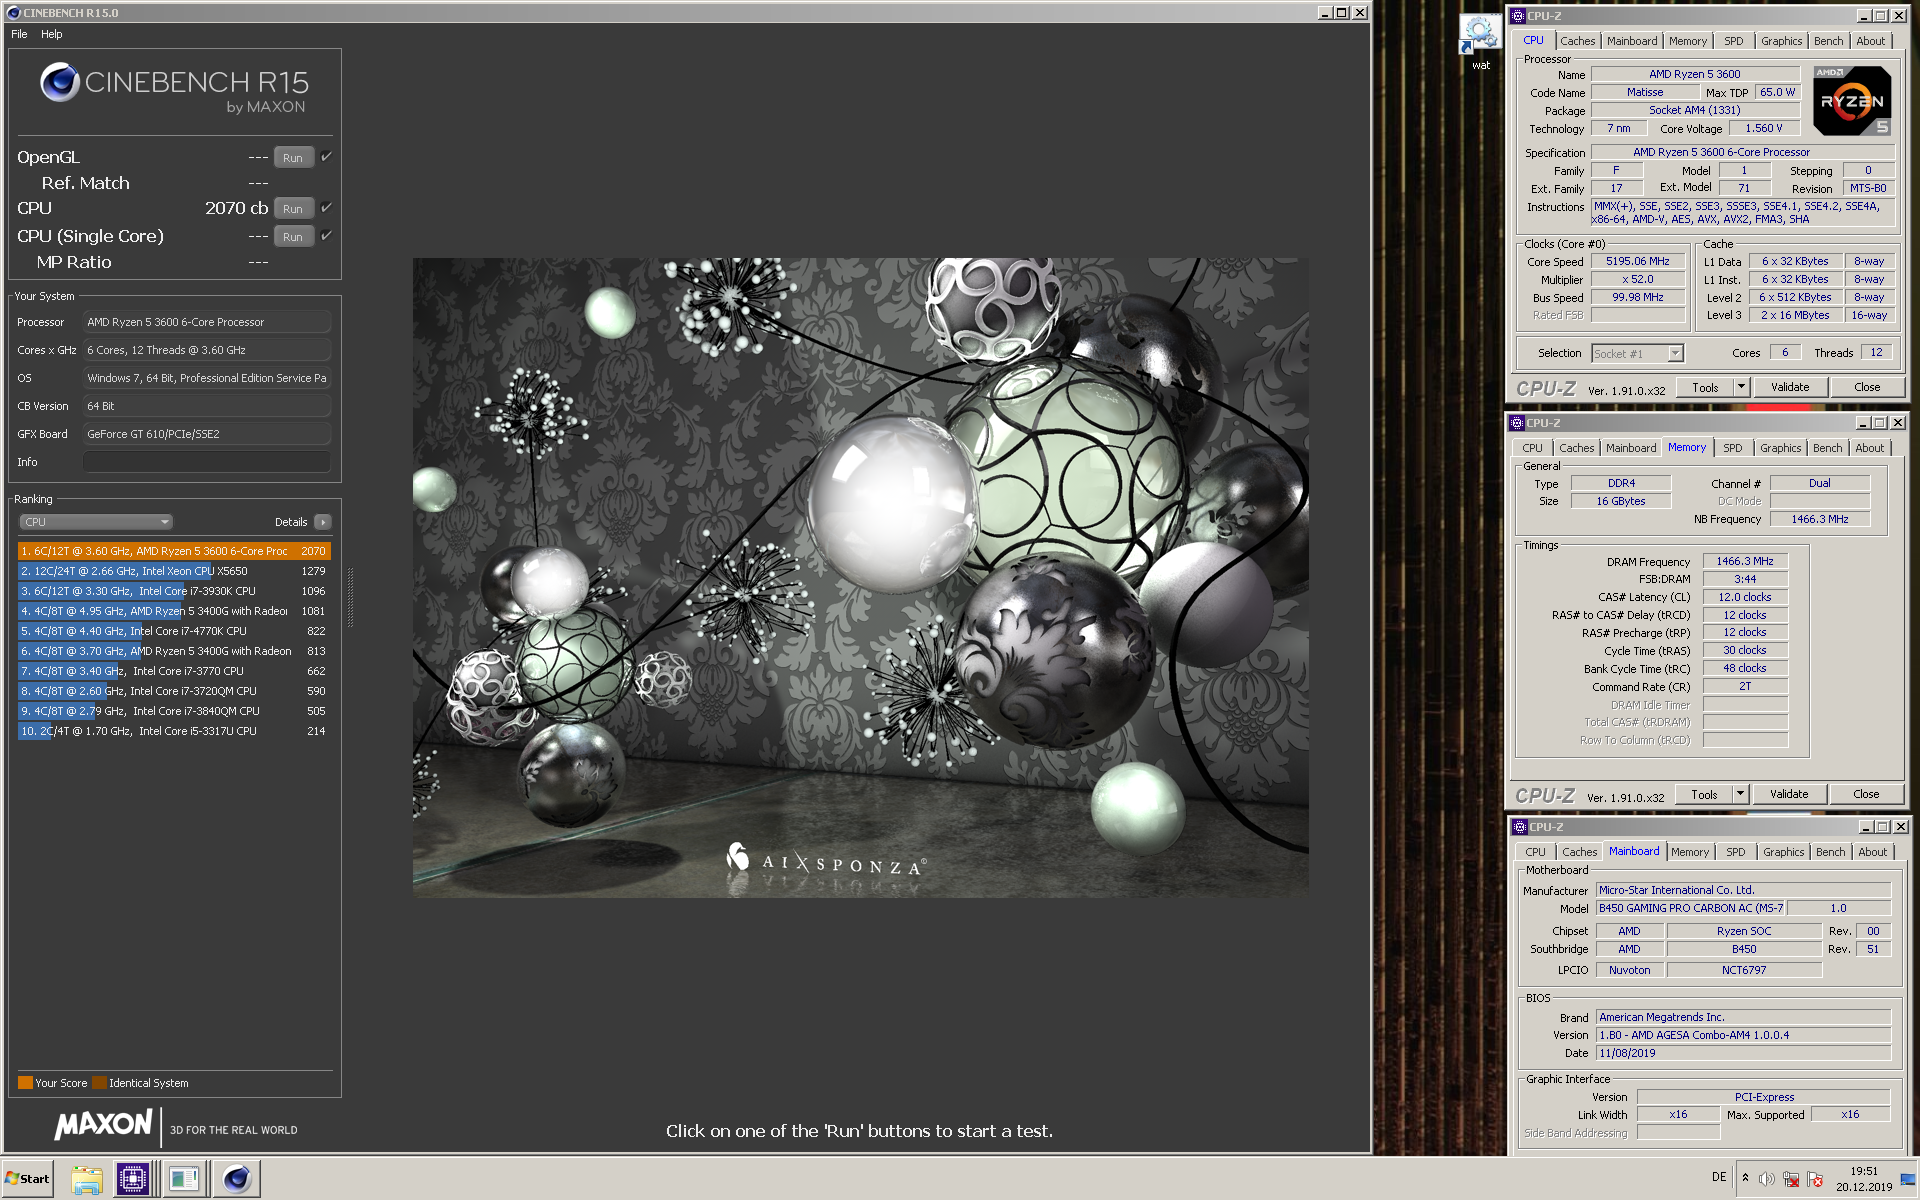Image resolution: width=1920 pixels, height=1200 pixels.
Task: Select ranking row Intel Core i7-4770K
Action: (174, 631)
